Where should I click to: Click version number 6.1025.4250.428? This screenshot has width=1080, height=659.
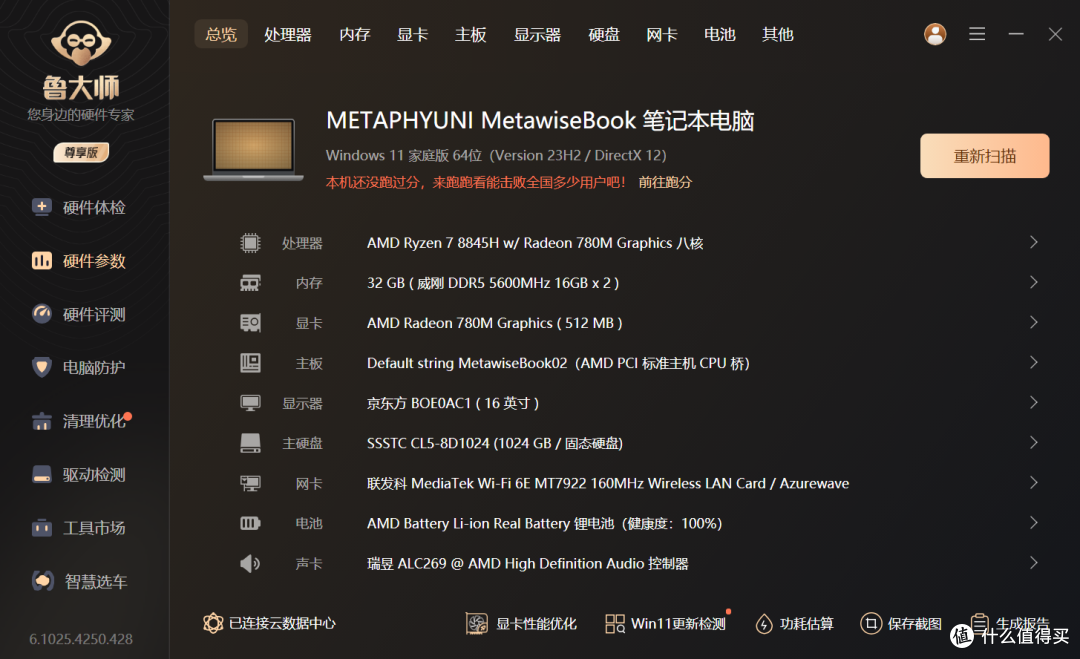(x=81, y=639)
